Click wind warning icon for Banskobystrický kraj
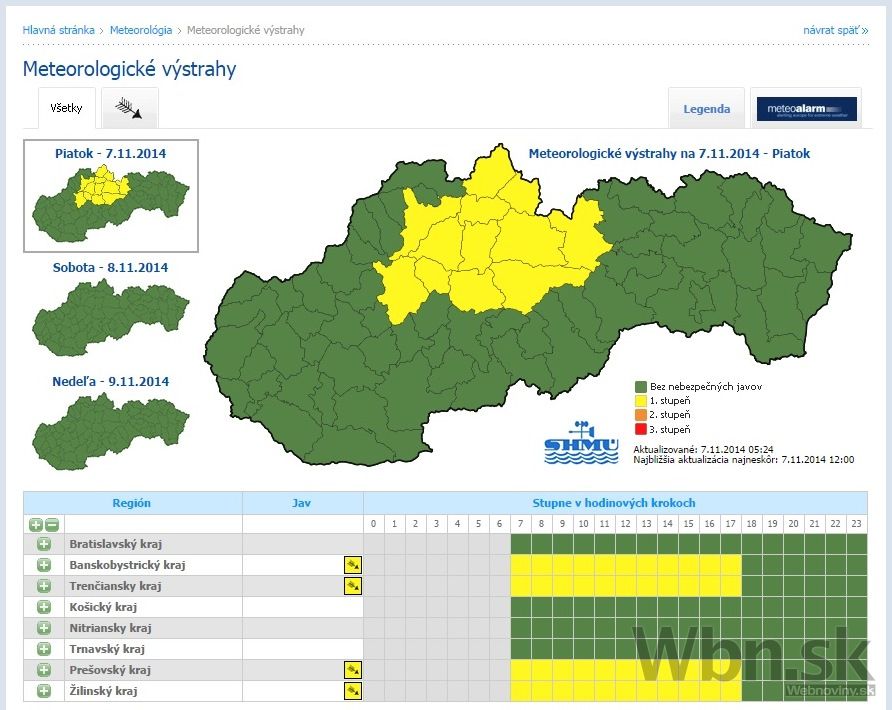The image size is (892, 710). [x=353, y=565]
